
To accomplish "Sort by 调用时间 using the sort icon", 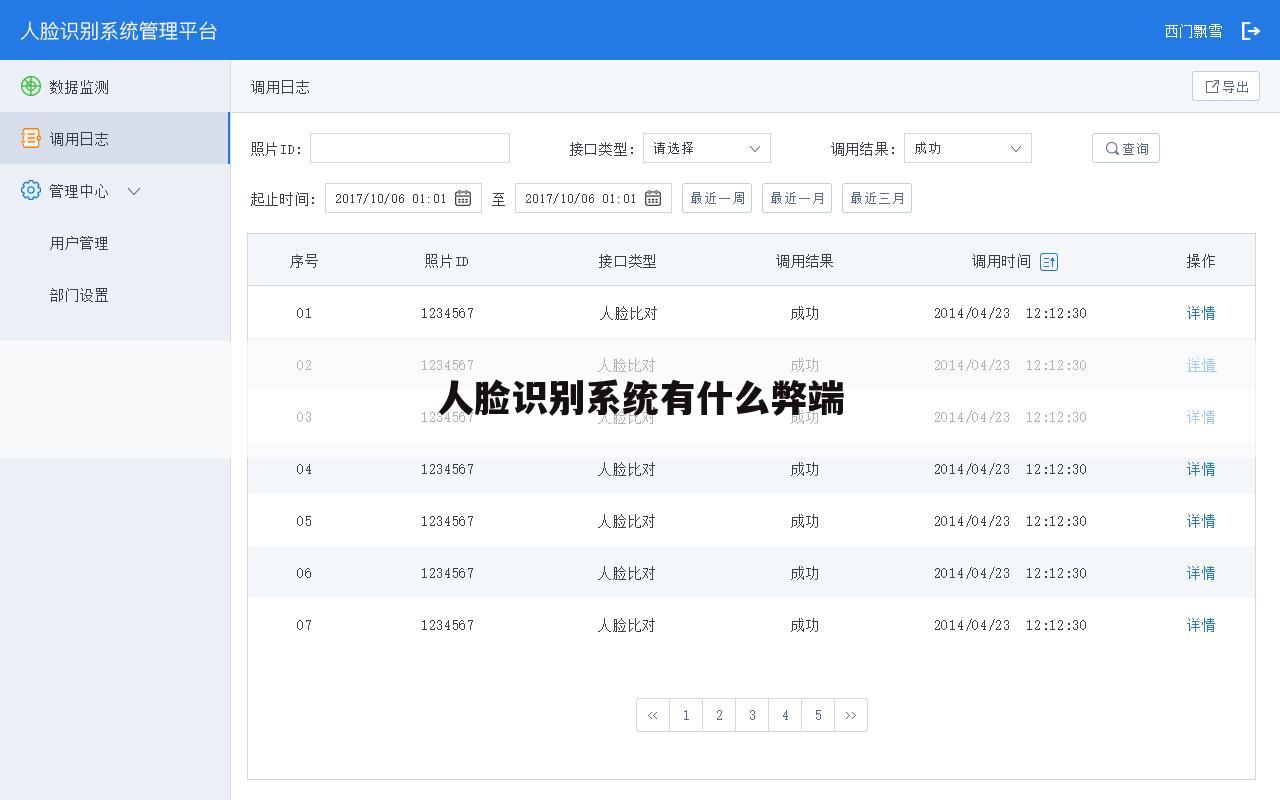I will tap(1049, 261).
